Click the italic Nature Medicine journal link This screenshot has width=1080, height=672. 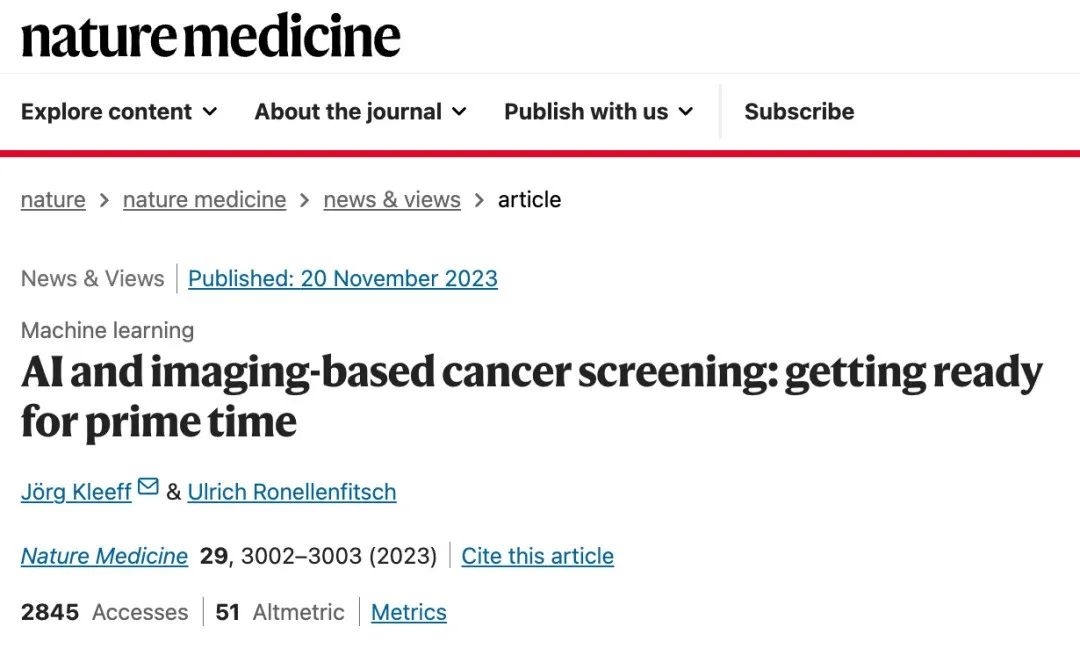104,556
